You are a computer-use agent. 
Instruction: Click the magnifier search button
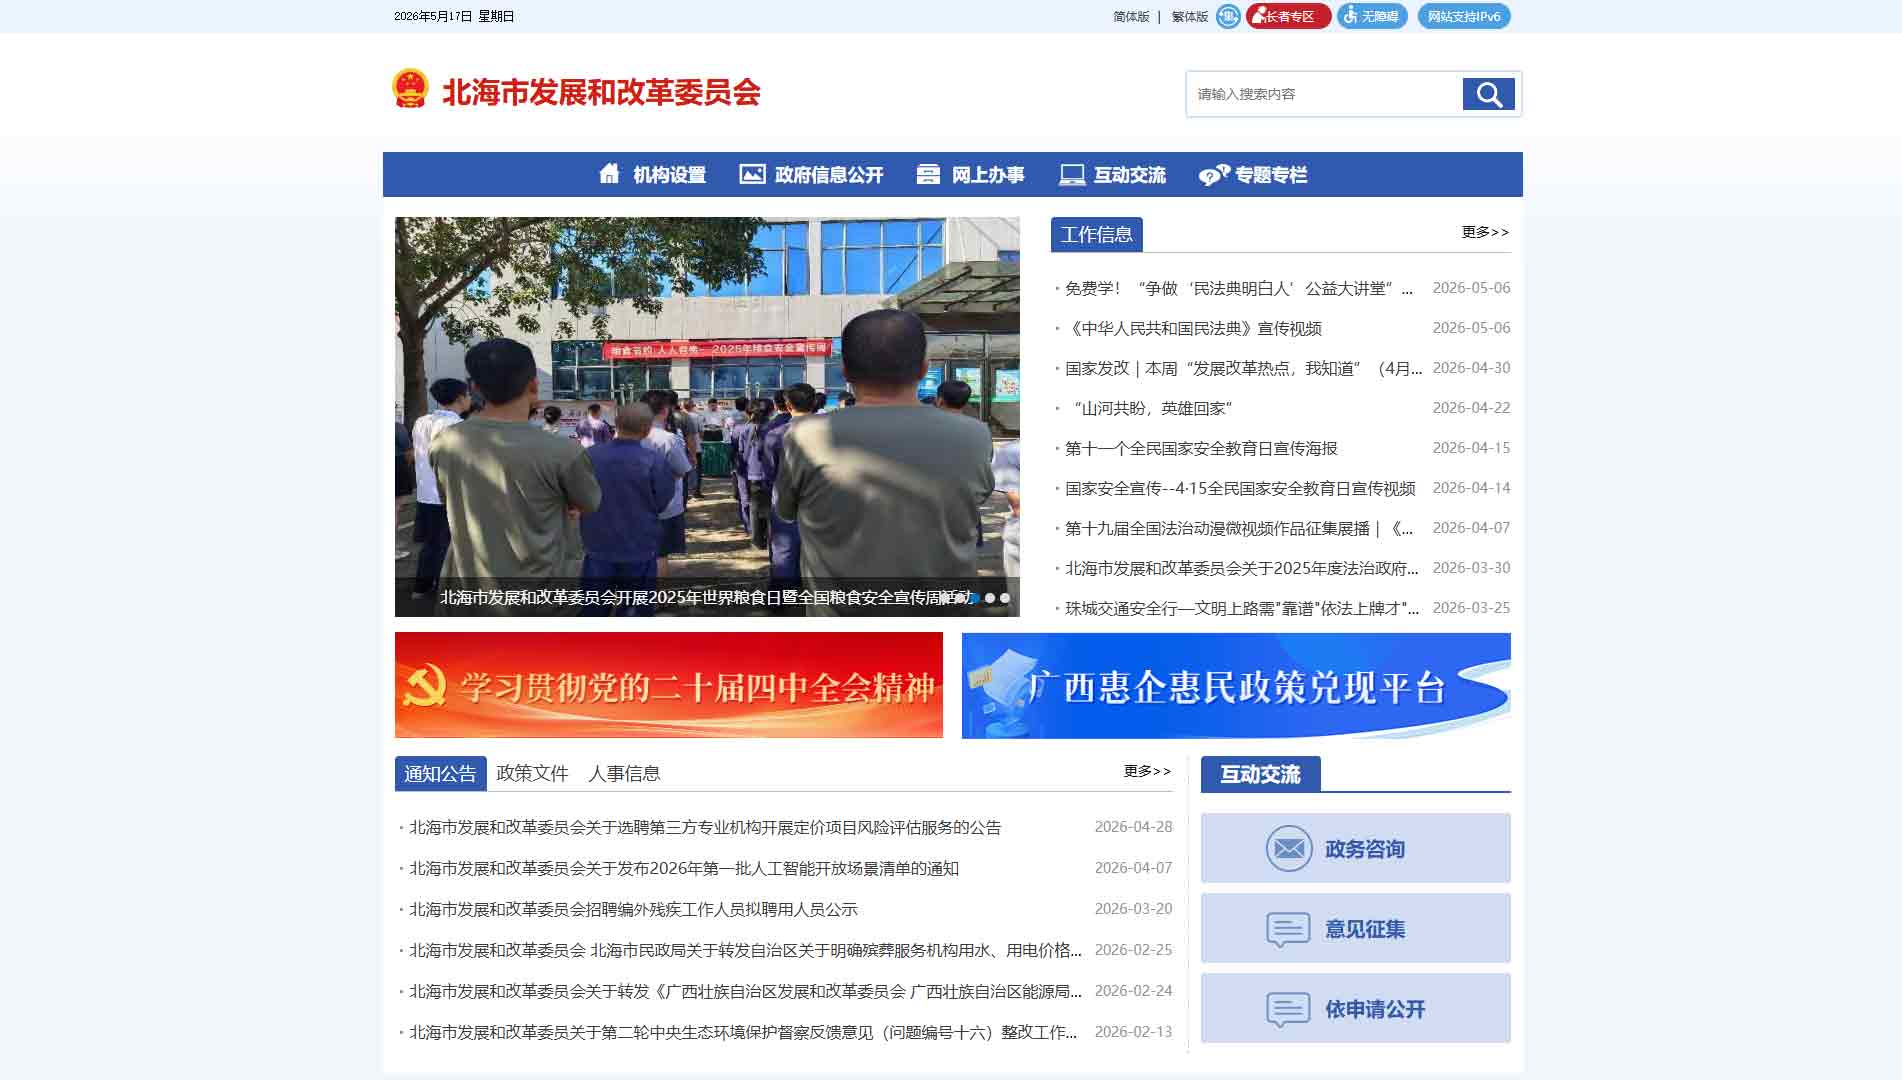[1488, 94]
